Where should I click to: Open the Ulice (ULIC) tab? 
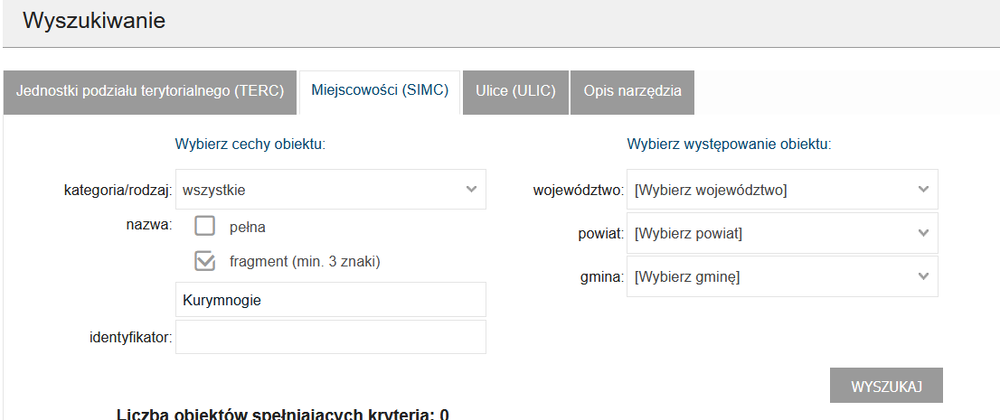515,92
